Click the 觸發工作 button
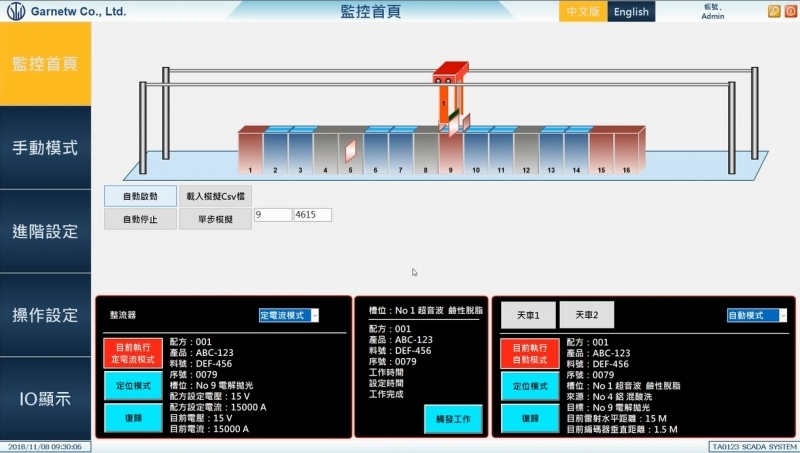The image size is (800, 453). pyautogui.click(x=453, y=417)
